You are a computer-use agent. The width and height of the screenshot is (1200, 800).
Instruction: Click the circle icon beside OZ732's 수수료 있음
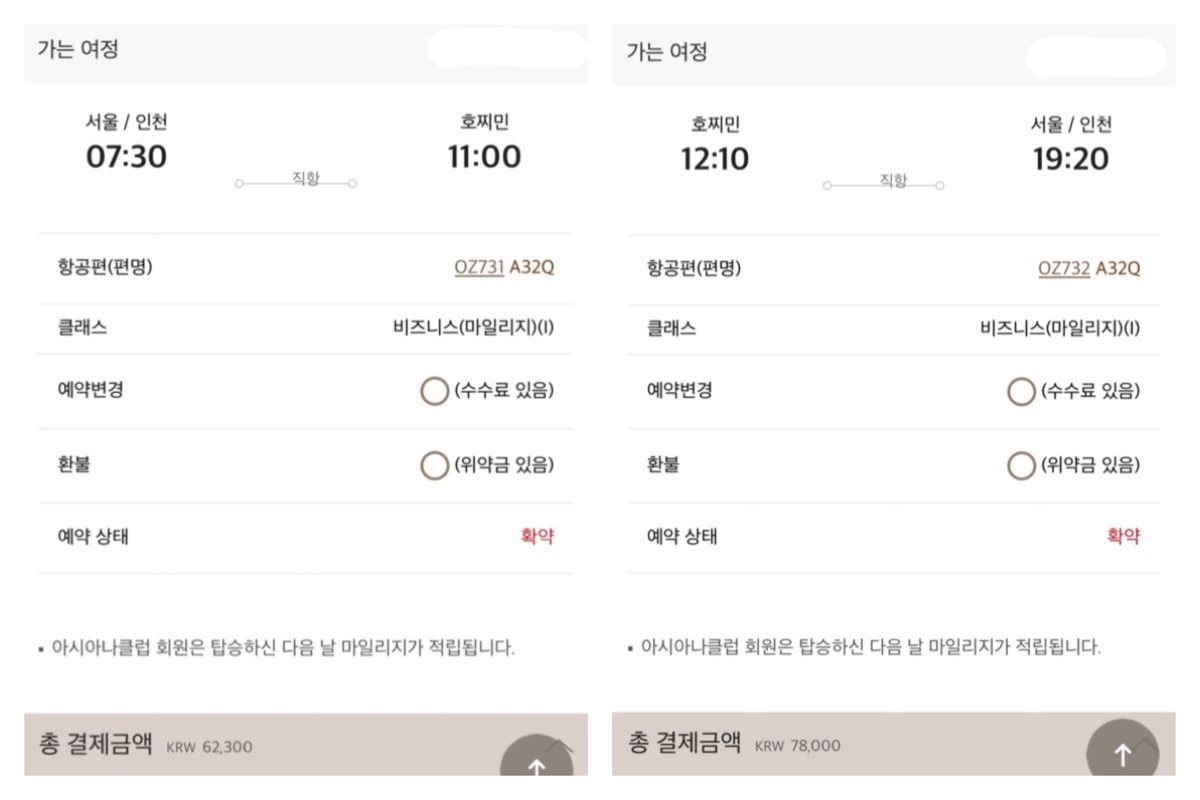click(x=1021, y=391)
